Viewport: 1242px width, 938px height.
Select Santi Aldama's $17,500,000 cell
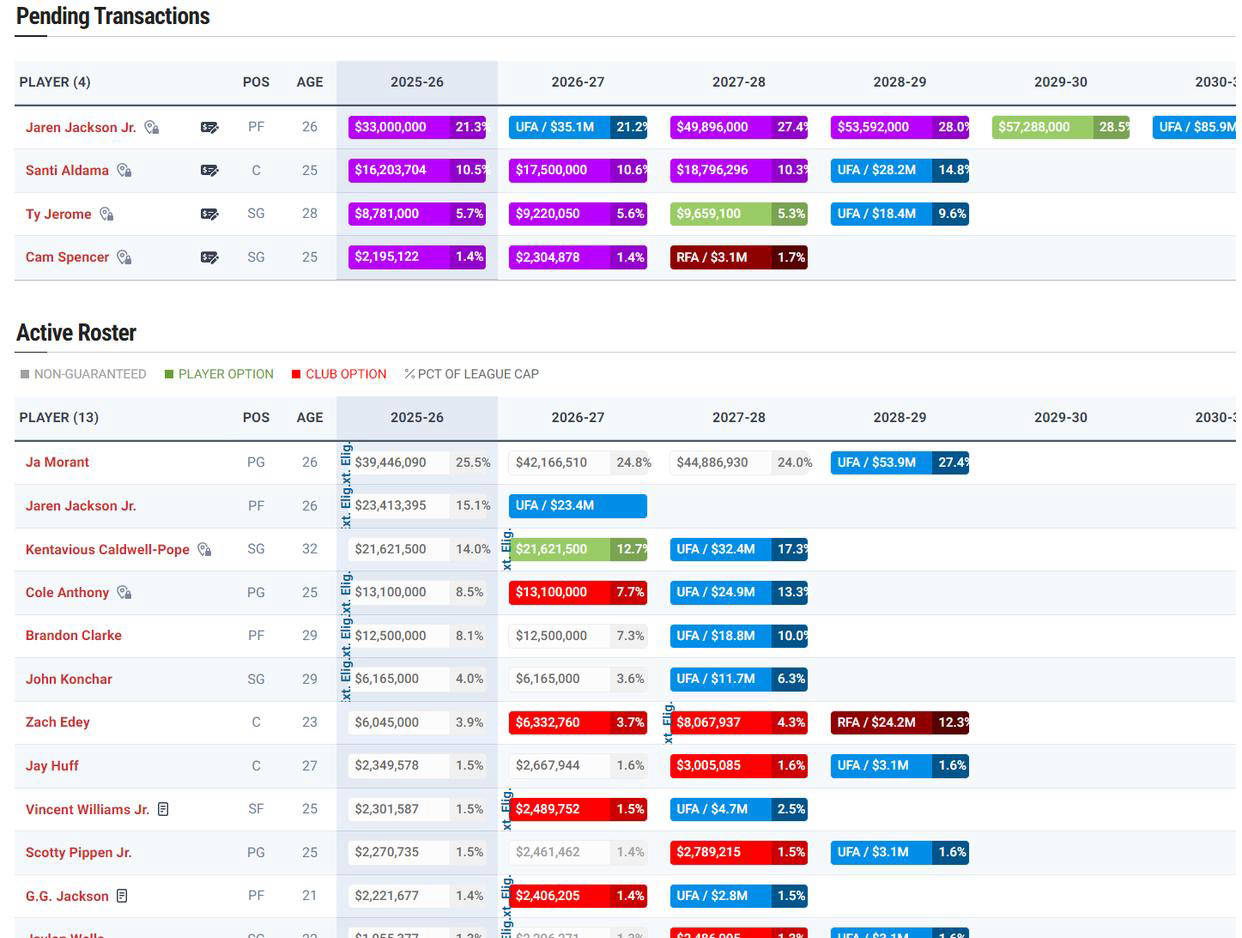[x=578, y=170]
